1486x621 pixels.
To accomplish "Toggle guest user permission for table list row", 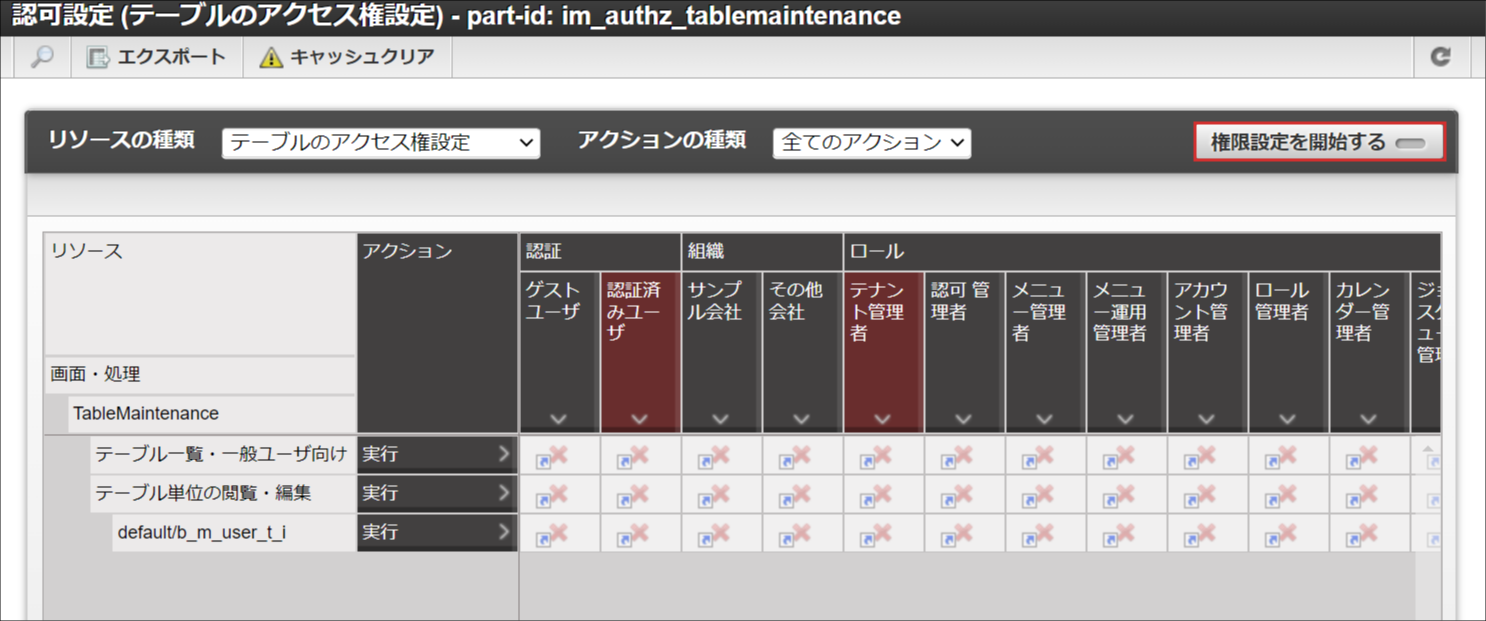I will click(551, 456).
